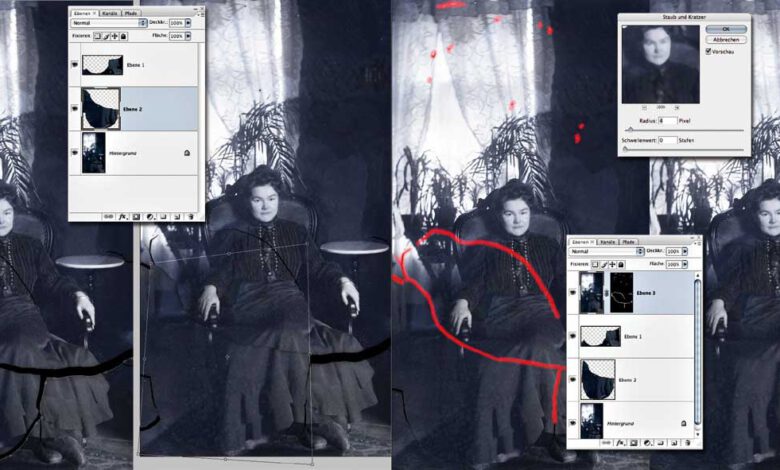
Task: Adjust the Schwellenwert slider handle
Action: (x=625, y=149)
